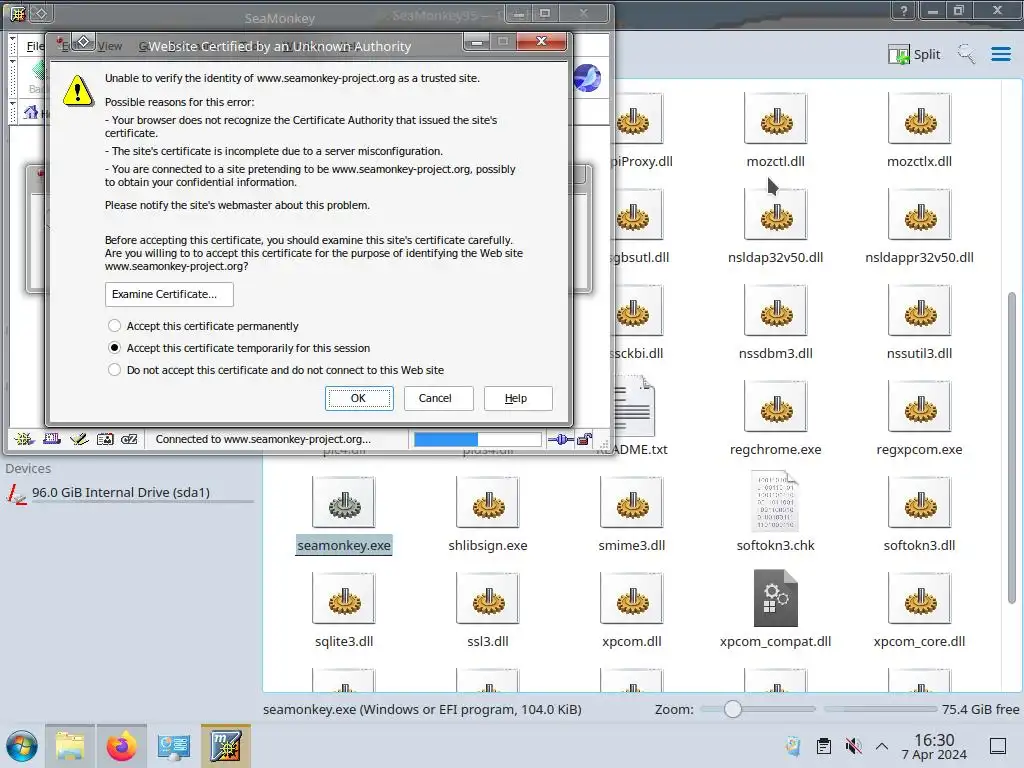Open the Navigator component icon in SeaMonkey status bar

24,439
